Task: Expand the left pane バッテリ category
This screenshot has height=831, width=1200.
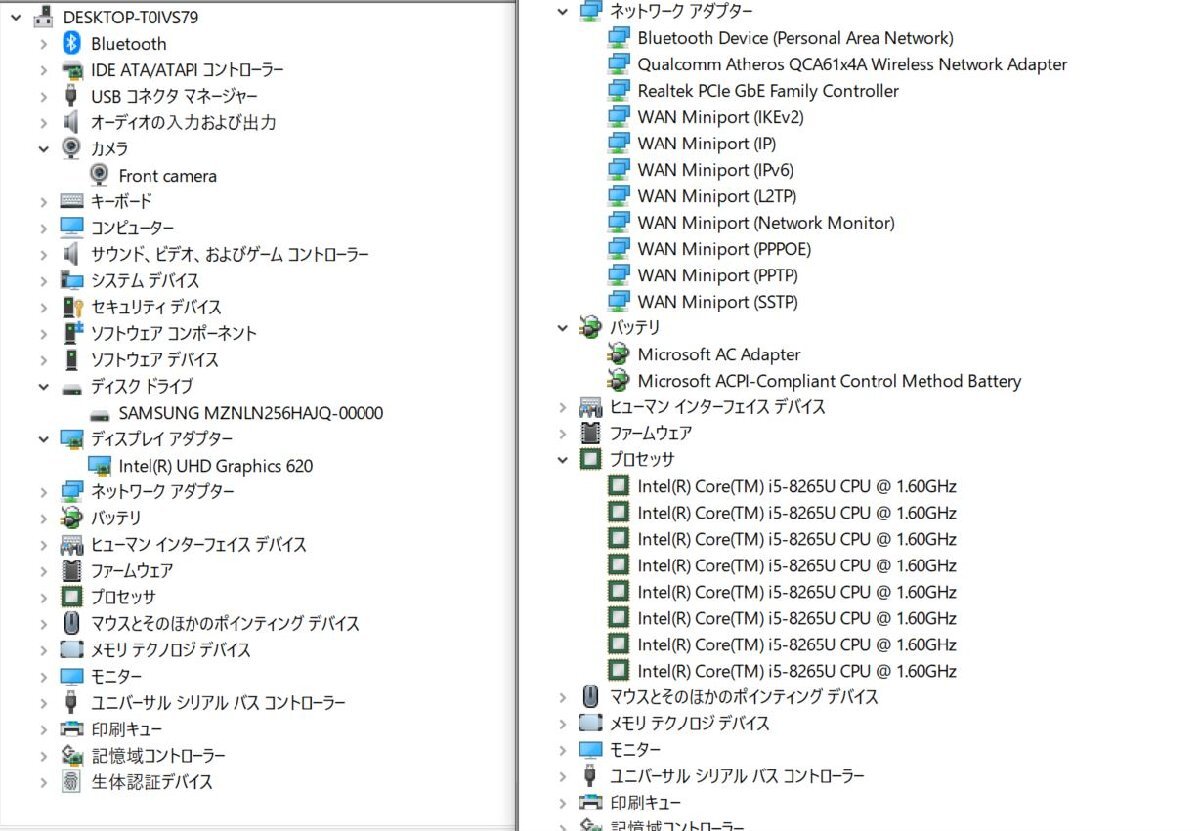Action: tap(43, 518)
